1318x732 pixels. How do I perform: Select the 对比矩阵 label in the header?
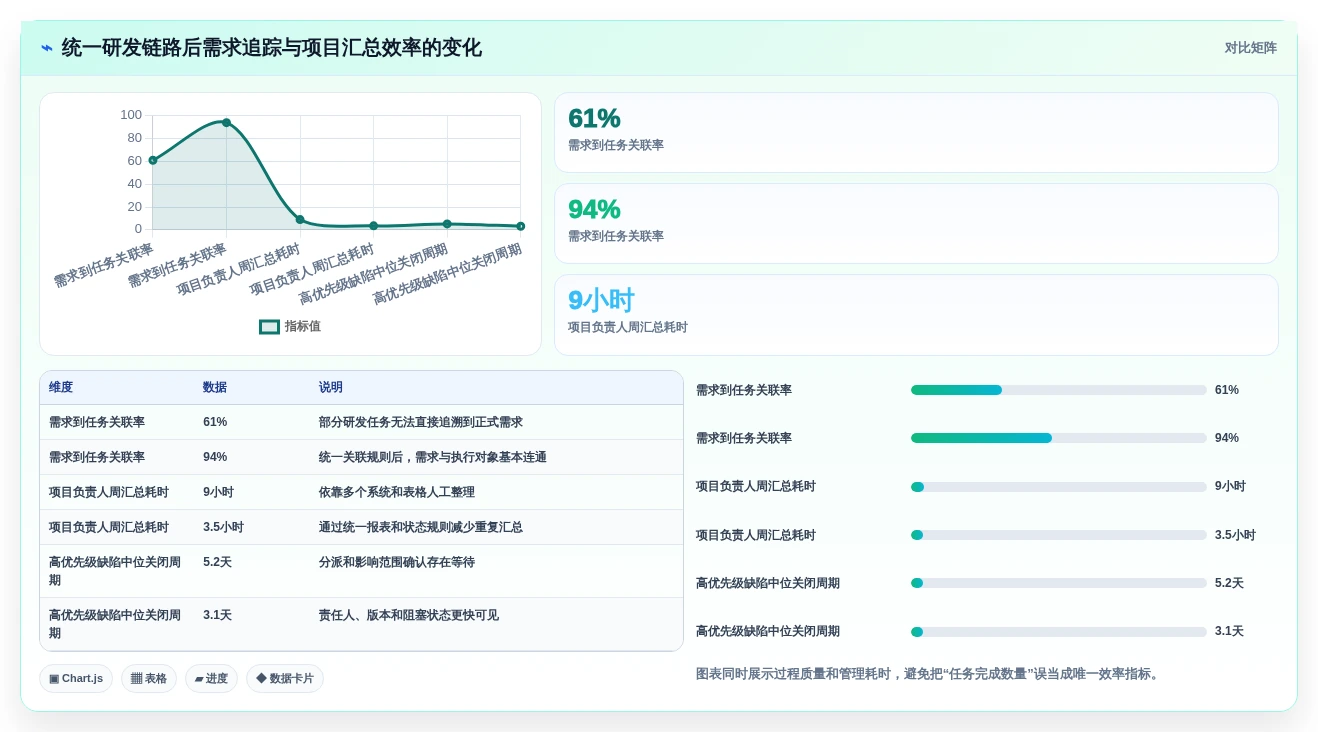point(1250,48)
